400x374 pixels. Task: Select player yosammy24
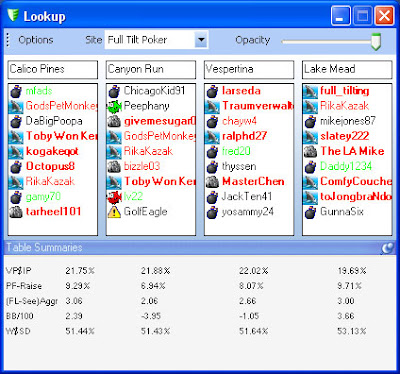(x=248, y=212)
